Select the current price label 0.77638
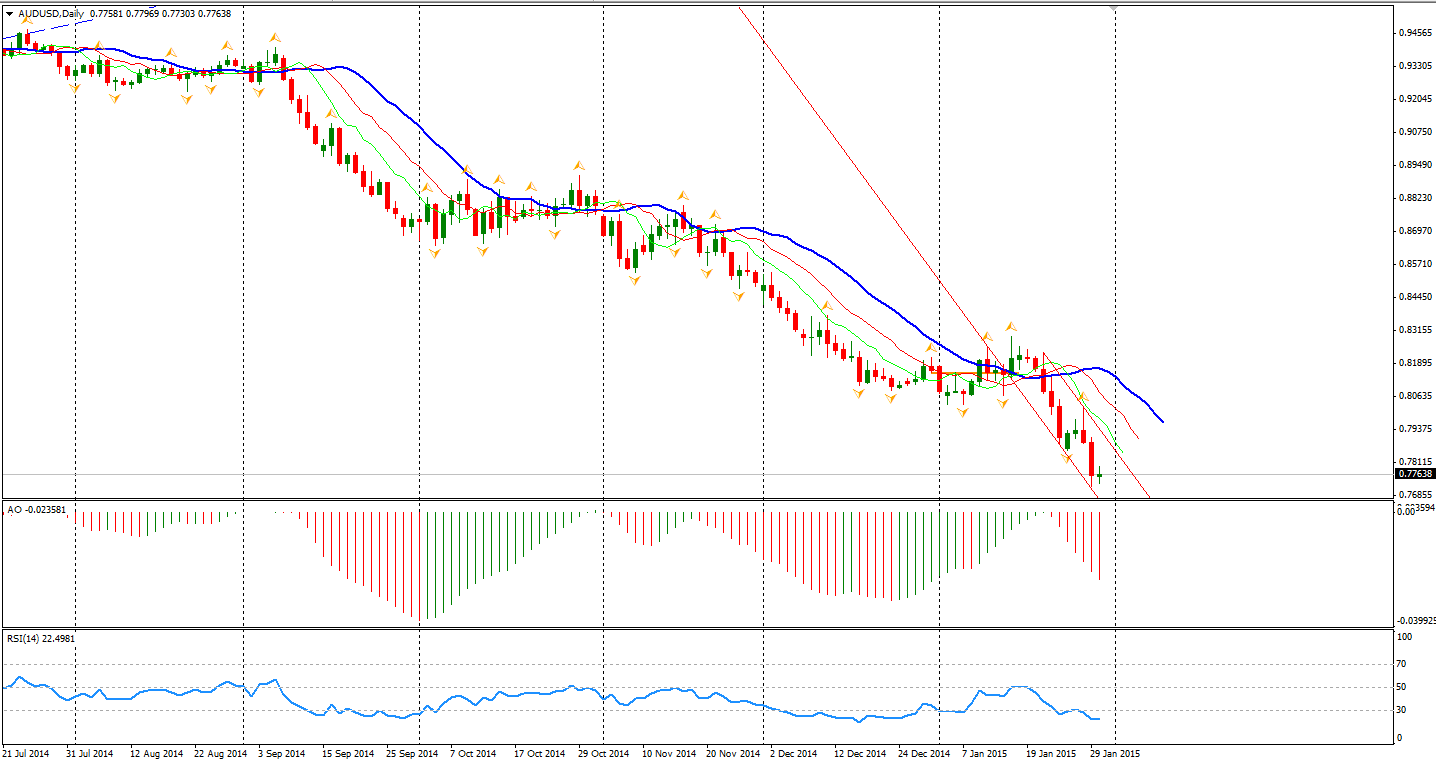 click(x=1415, y=474)
